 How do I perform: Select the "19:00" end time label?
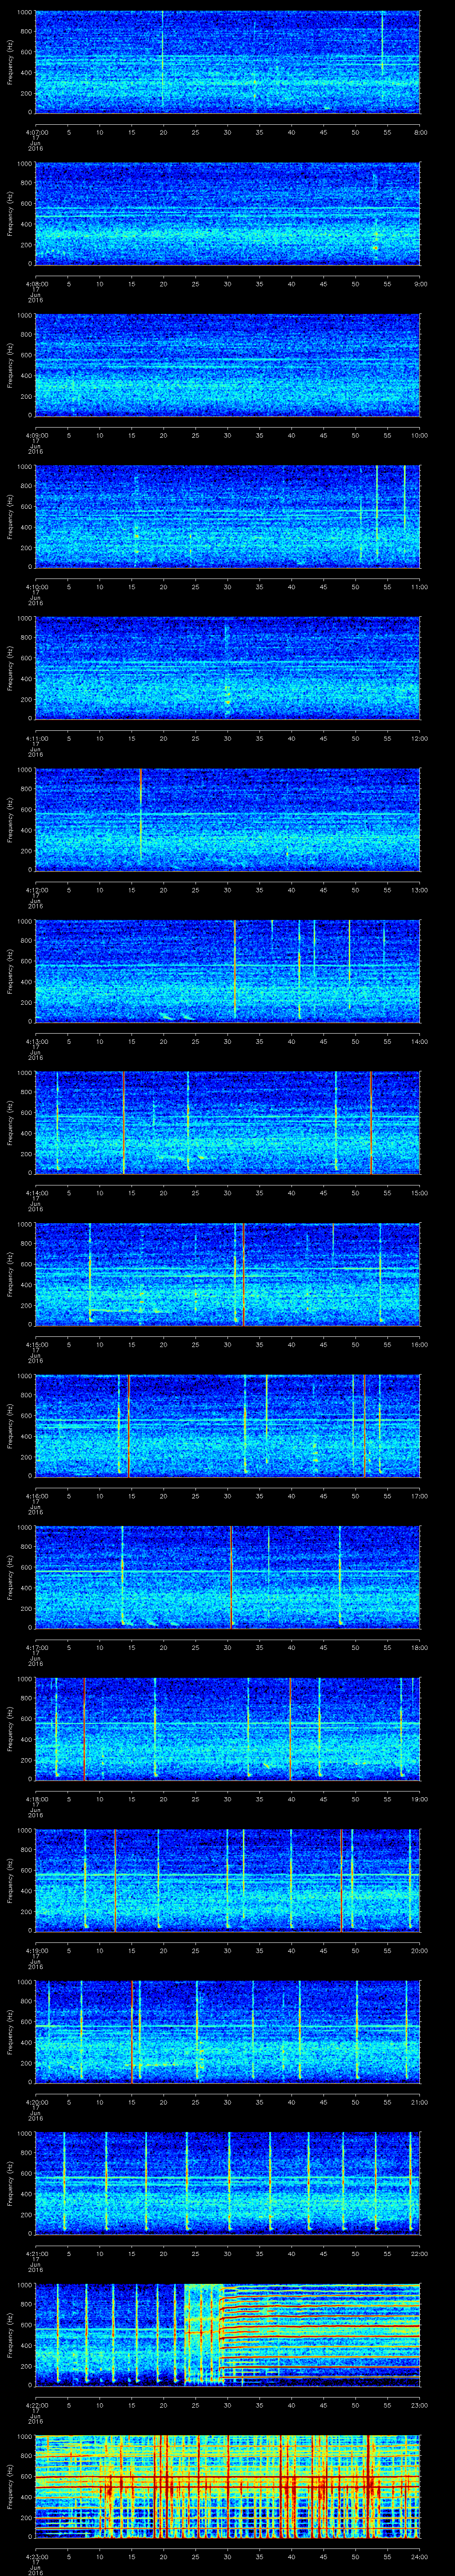click(419, 1799)
